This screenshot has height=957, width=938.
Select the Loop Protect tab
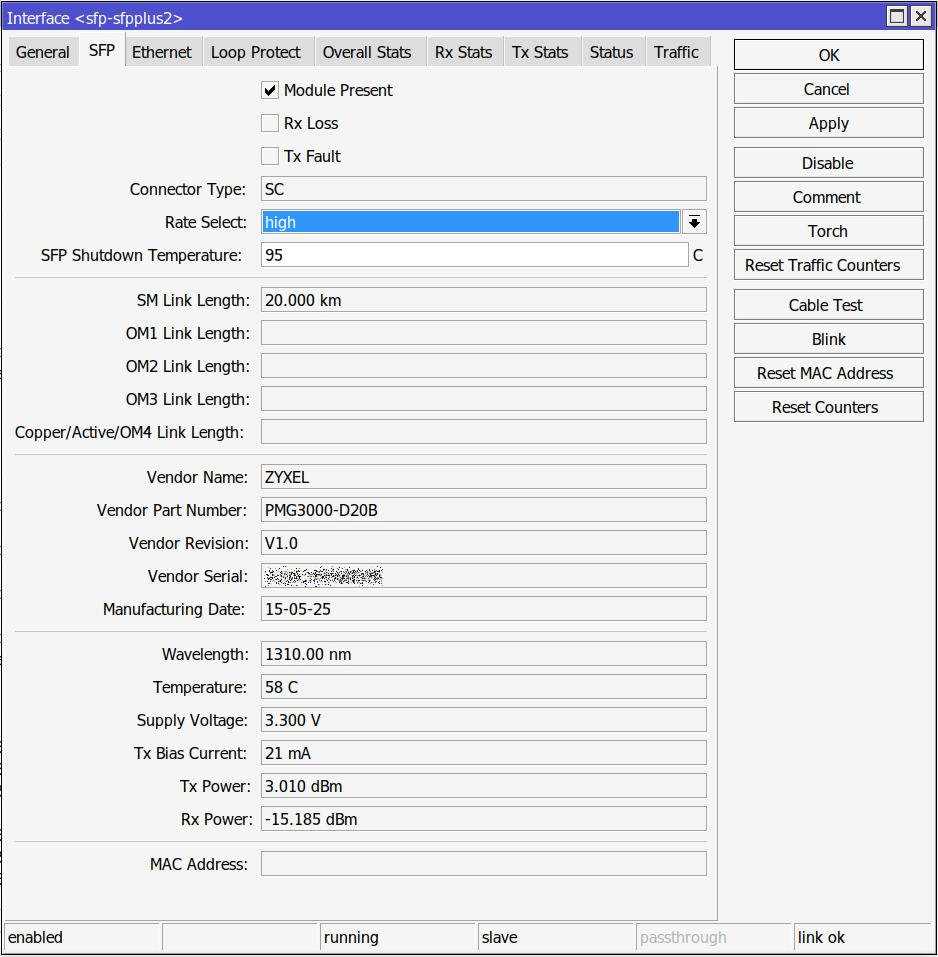[x=257, y=52]
